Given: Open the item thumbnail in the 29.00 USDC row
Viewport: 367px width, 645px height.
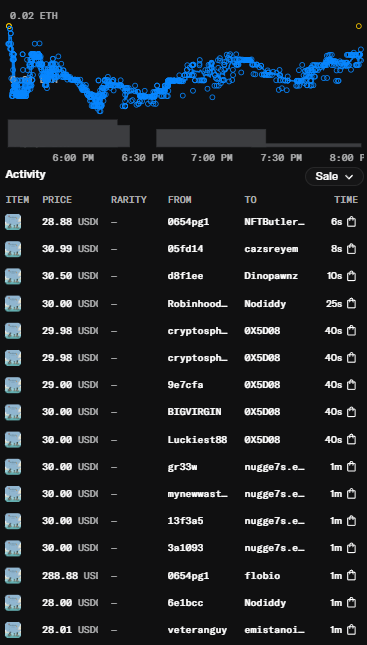Looking at the screenshot, I should (13, 385).
